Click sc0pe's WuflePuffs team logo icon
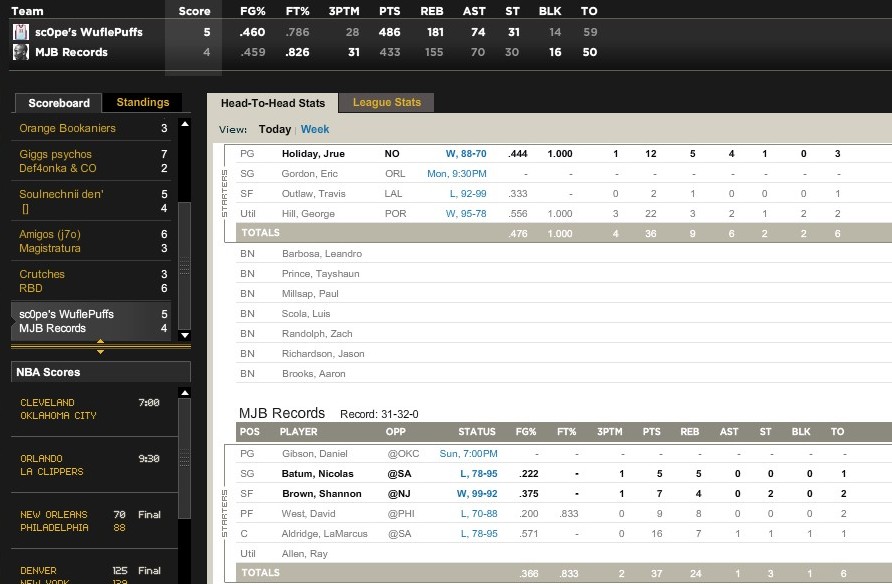 pos(21,32)
